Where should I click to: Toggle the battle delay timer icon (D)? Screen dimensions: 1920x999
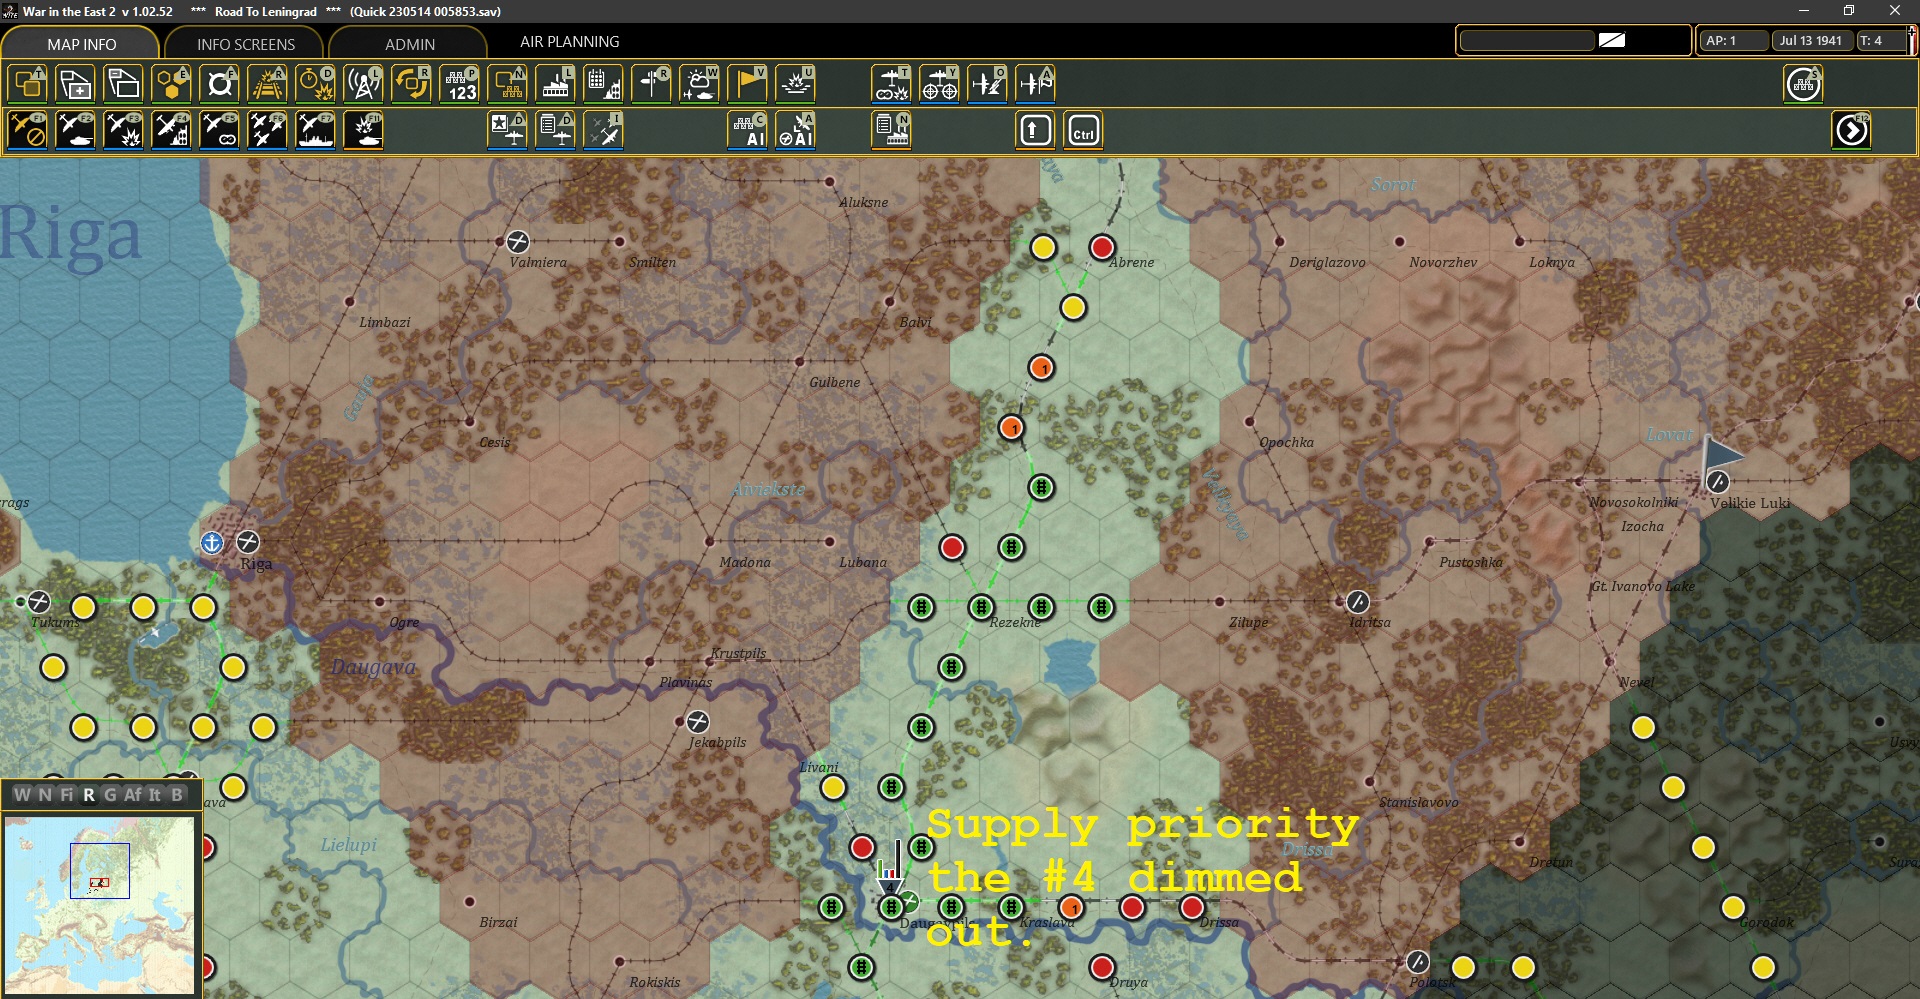pyautogui.click(x=315, y=84)
